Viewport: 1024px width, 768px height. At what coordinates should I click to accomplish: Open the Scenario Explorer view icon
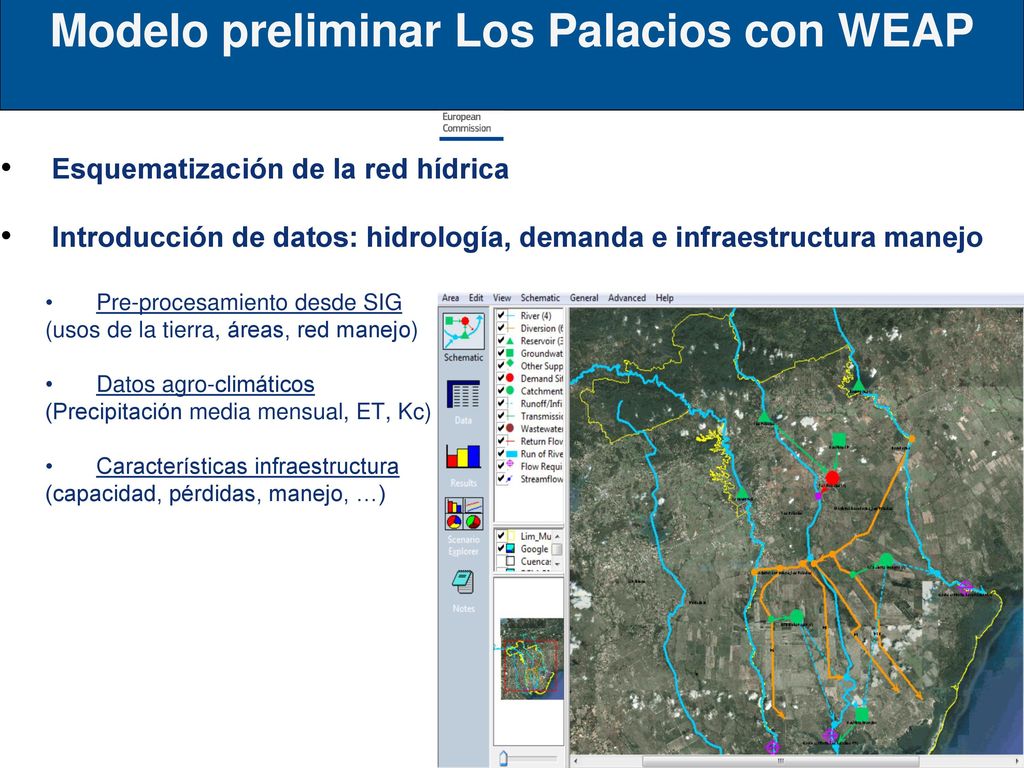click(x=464, y=513)
